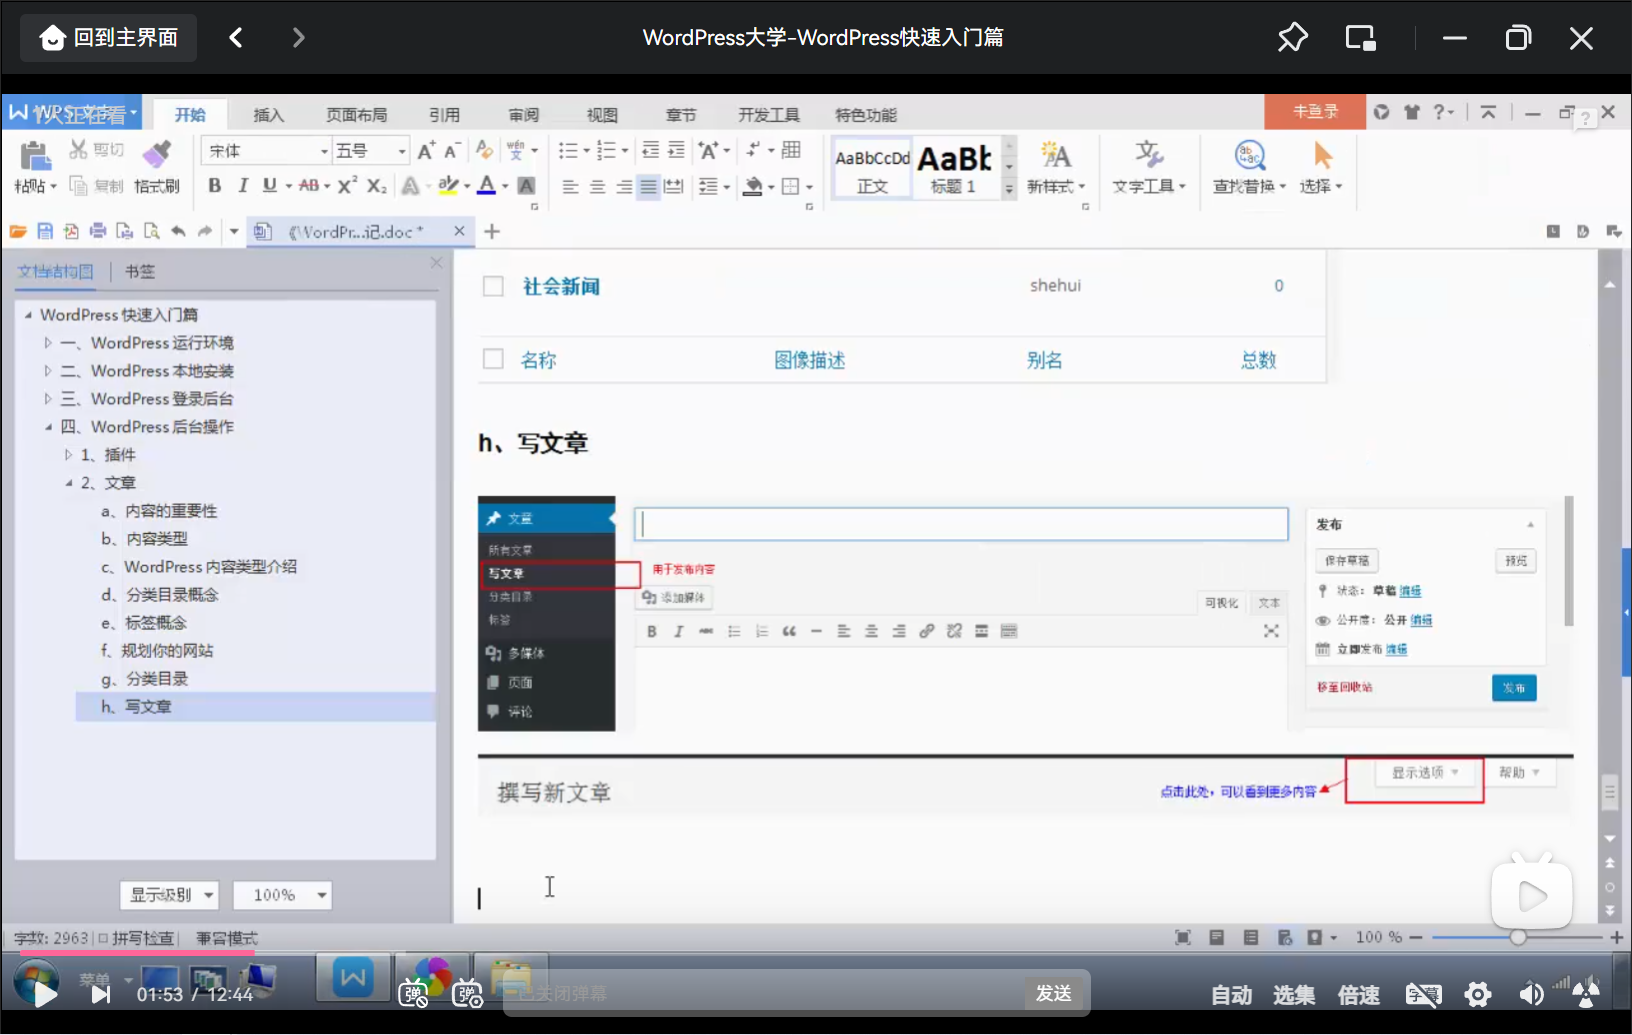Image resolution: width=1632 pixels, height=1035 pixels.
Task: Select h、写文章 in document outline
Action: (255, 707)
